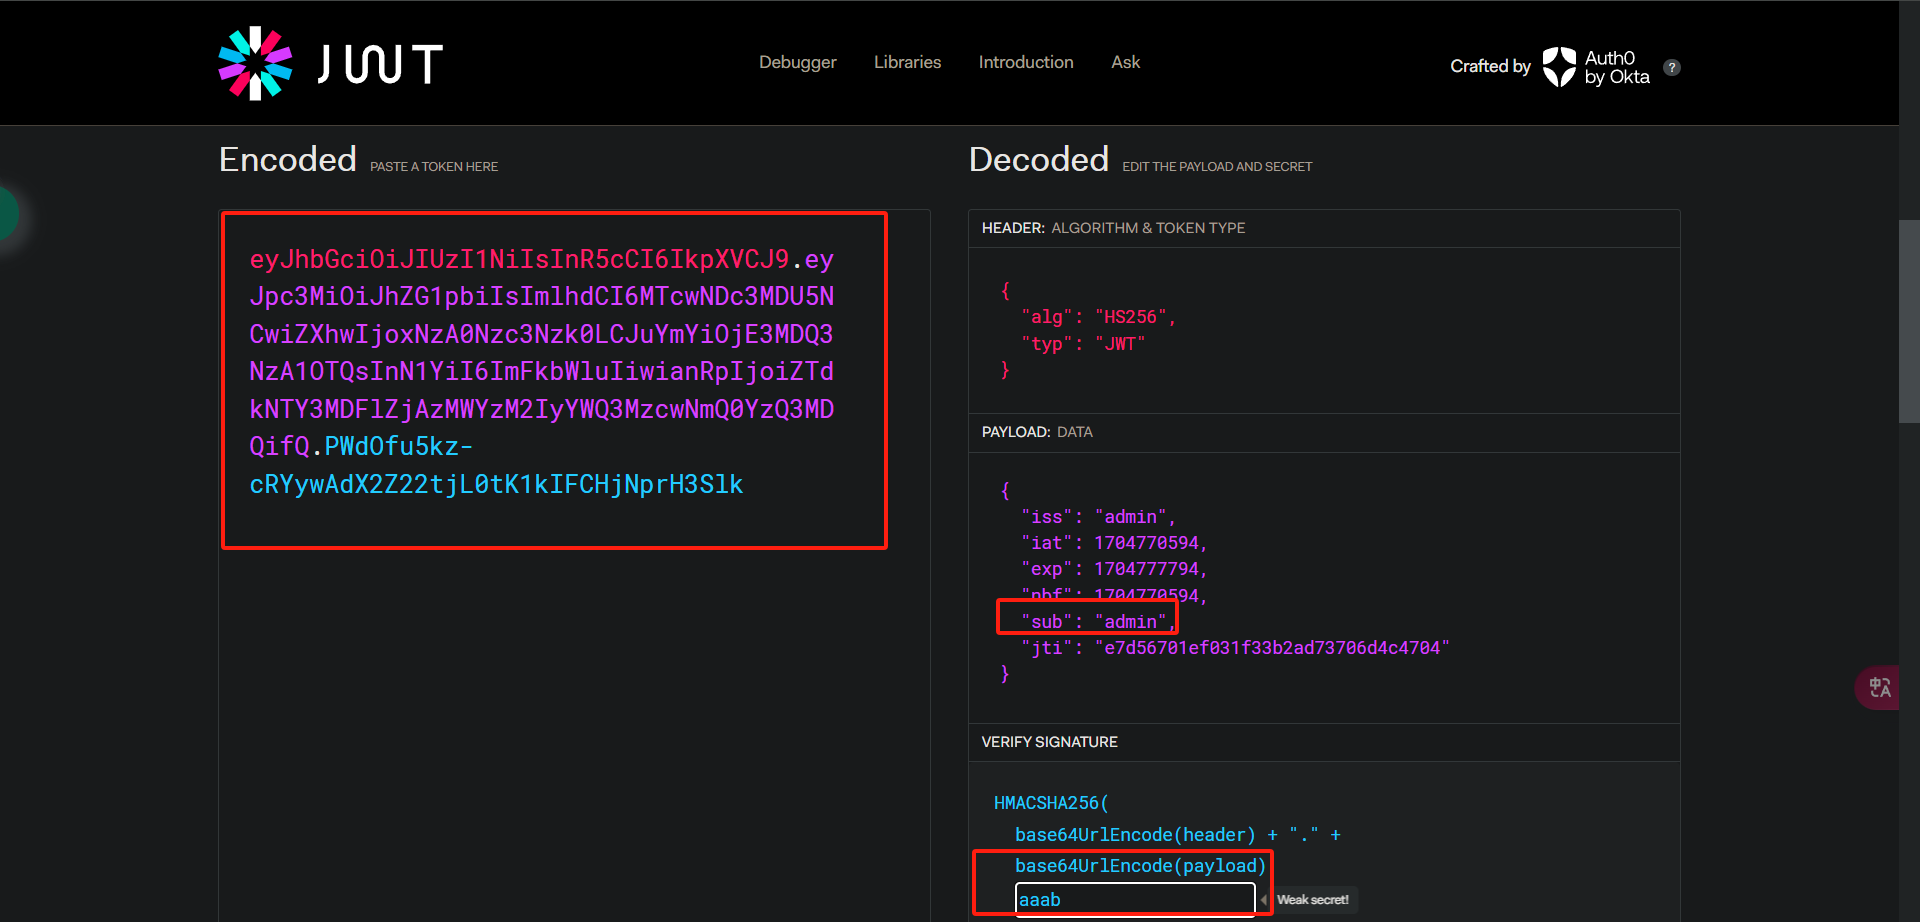
Task: Open the Libraries menu item
Action: coord(907,62)
